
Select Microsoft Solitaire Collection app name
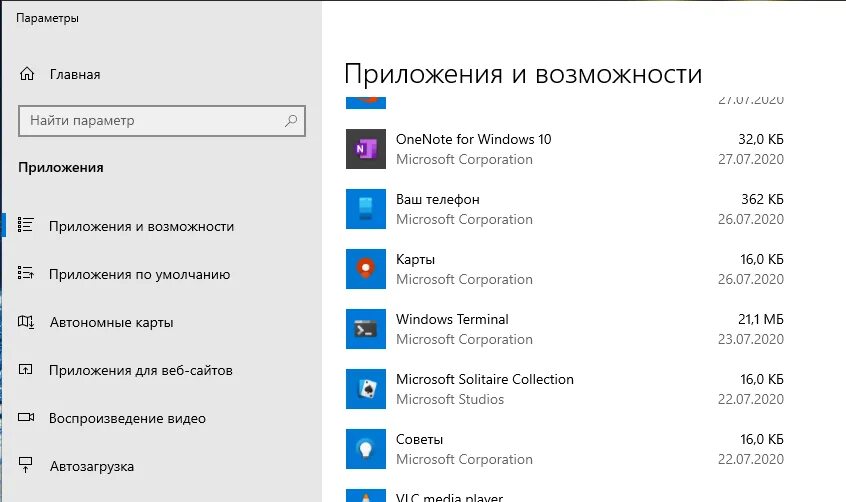pos(485,379)
